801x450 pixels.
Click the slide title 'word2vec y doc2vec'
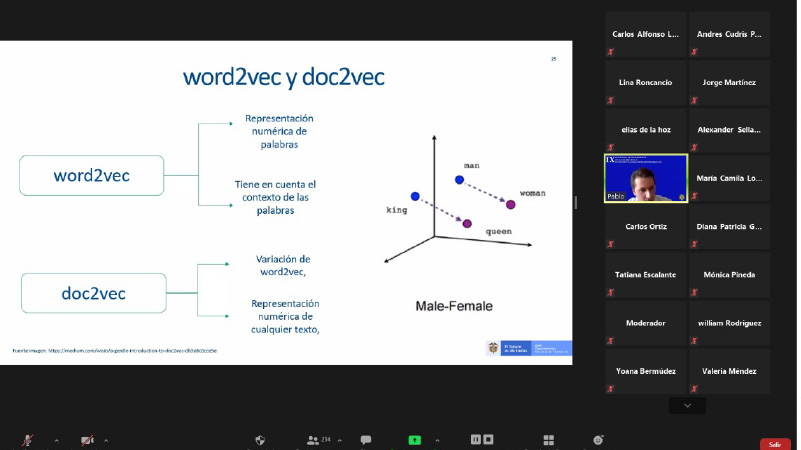tap(284, 77)
